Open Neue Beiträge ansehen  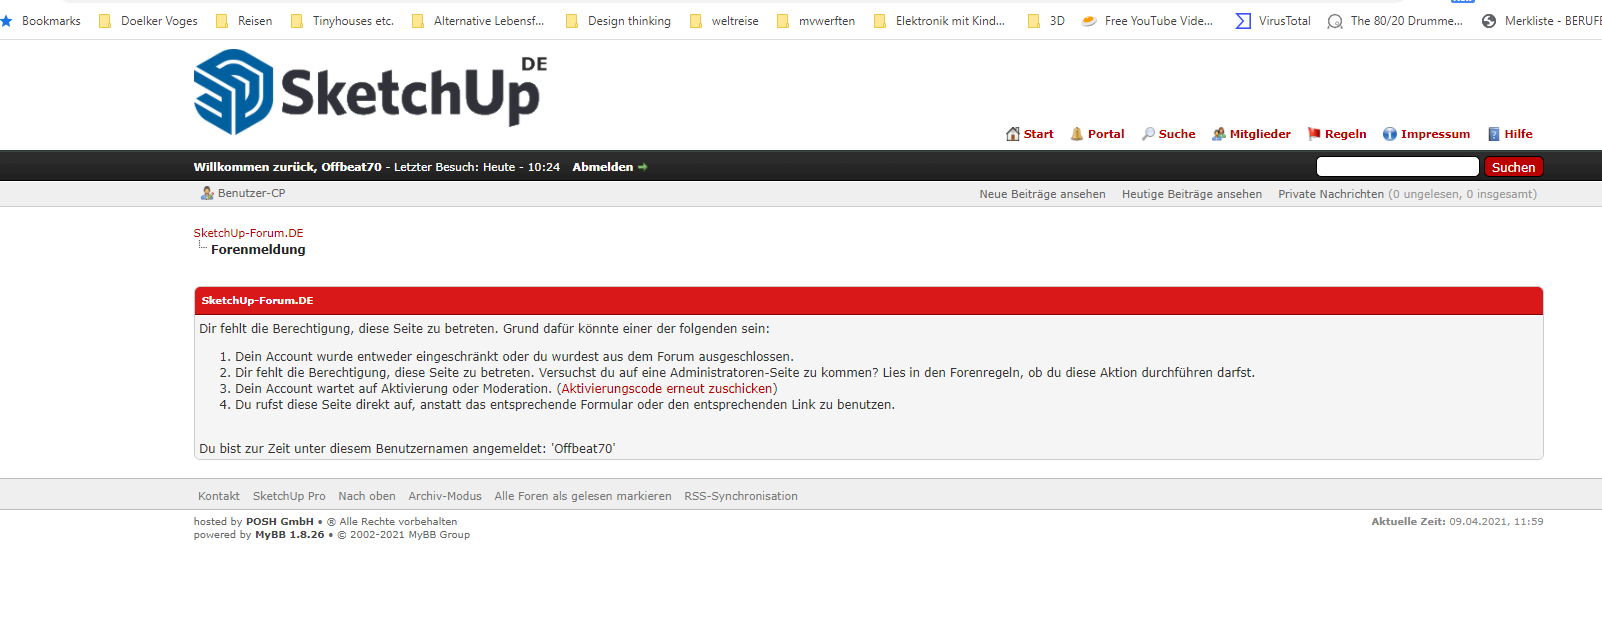(1042, 194)
